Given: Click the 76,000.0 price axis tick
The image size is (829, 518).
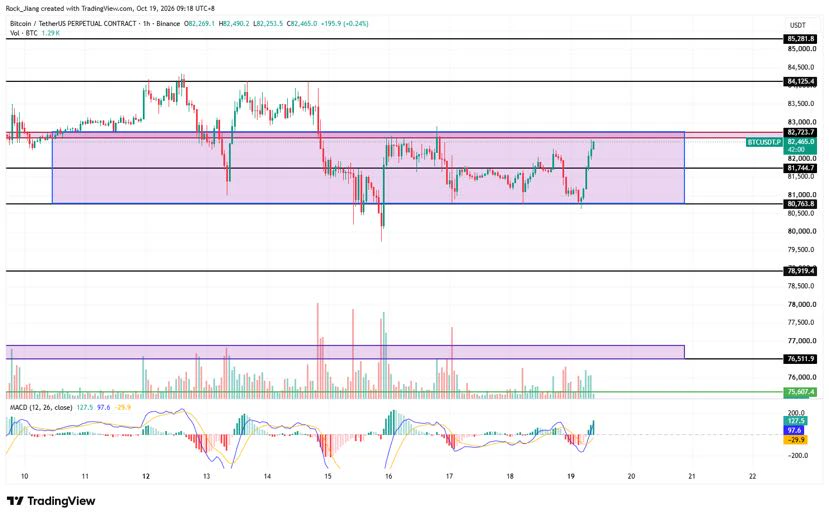Looking at the screenshot, I should [802, 377].
